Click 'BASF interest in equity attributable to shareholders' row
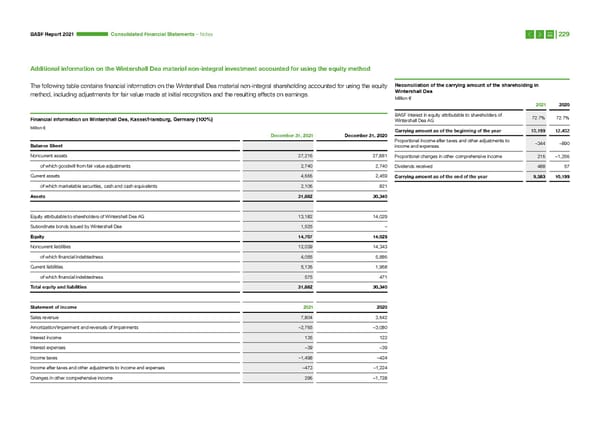The width and height of the screenshot is (600, 424). pos(448,117)
